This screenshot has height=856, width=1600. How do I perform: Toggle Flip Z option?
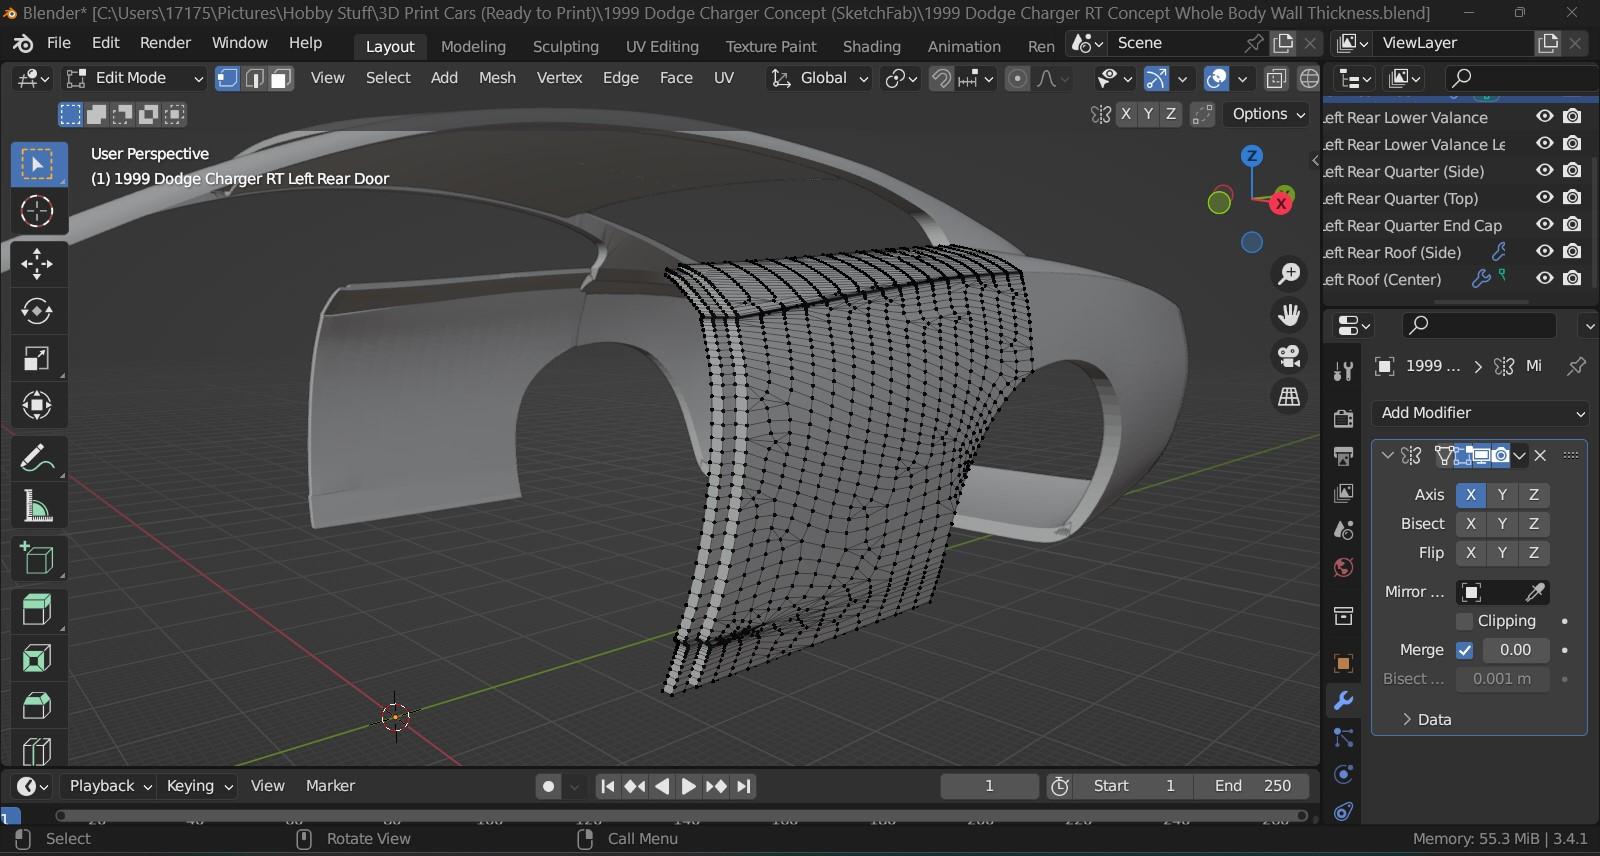[1534, 553]
